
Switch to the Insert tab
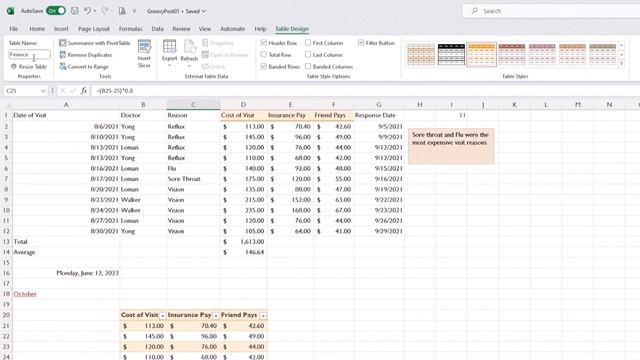(x=61, y=29)
